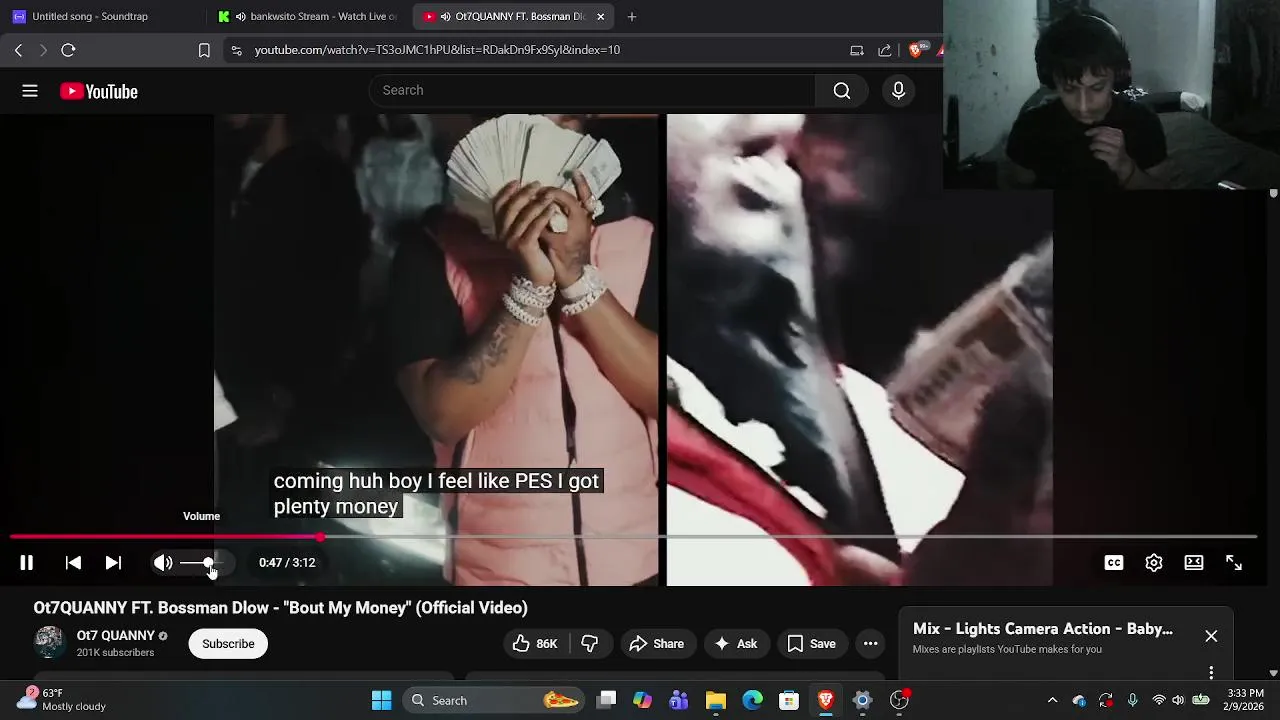Viewport: 1280px width, 720px height.
Task: Open Windows Settings gear in taskbar
Action: pos(862,700)
